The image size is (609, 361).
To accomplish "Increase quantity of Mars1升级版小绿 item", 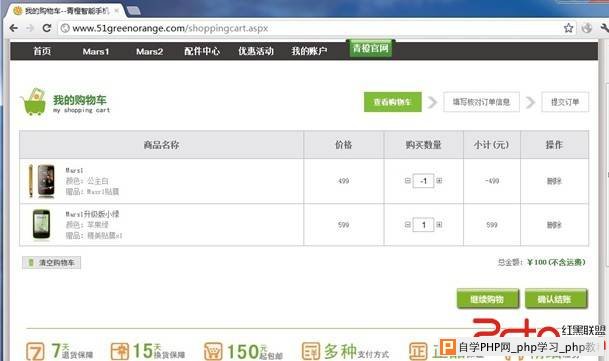I will [439, 225].
